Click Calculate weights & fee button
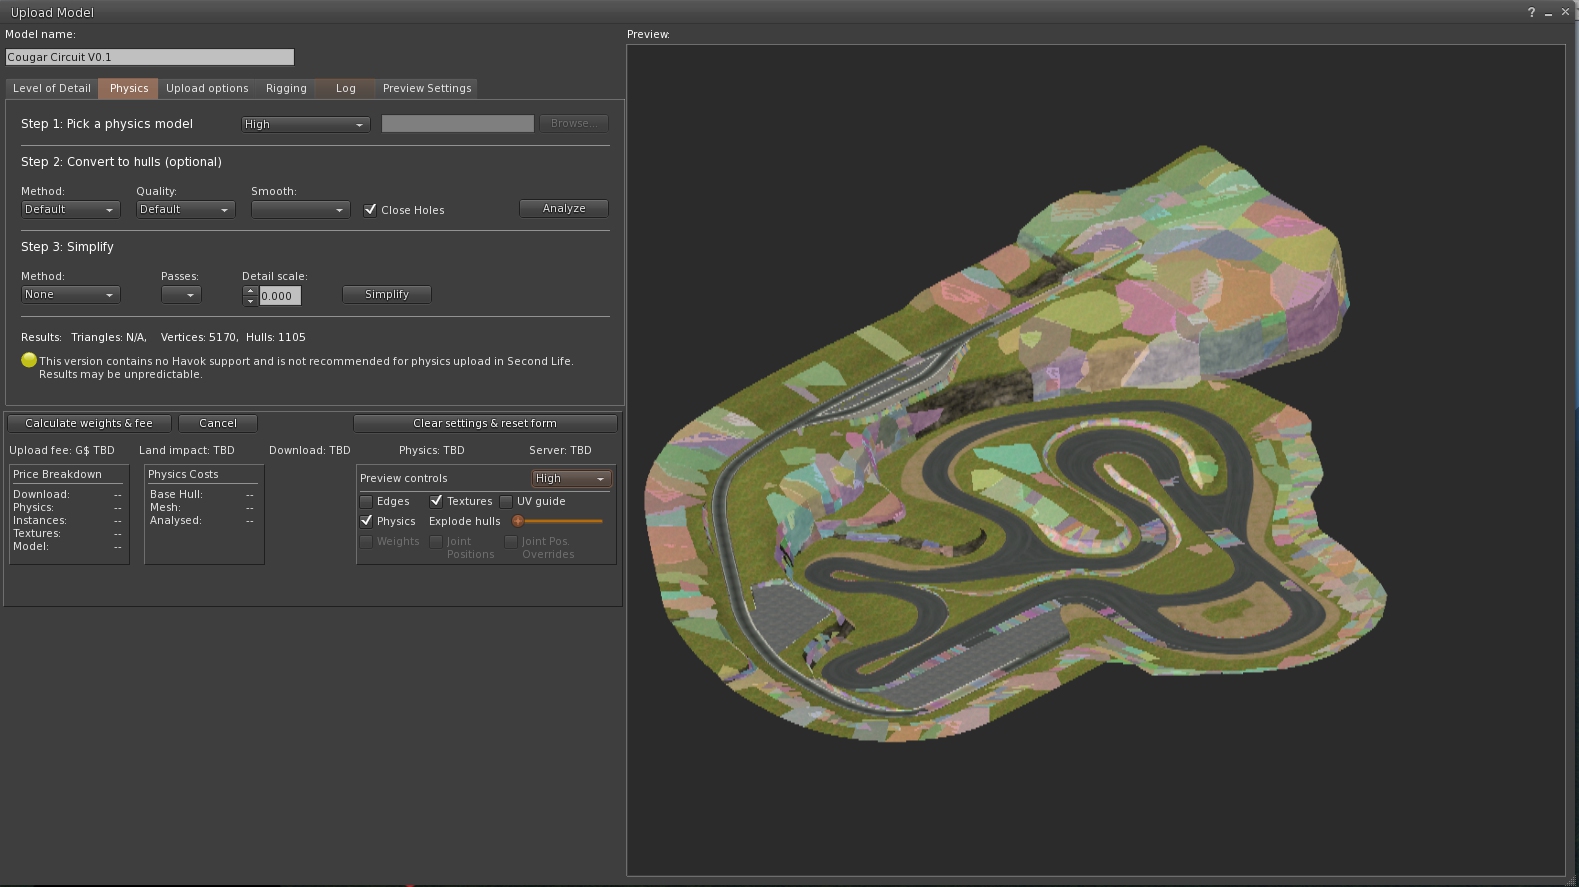The image size is (1579, 887). tap(89, 423)
